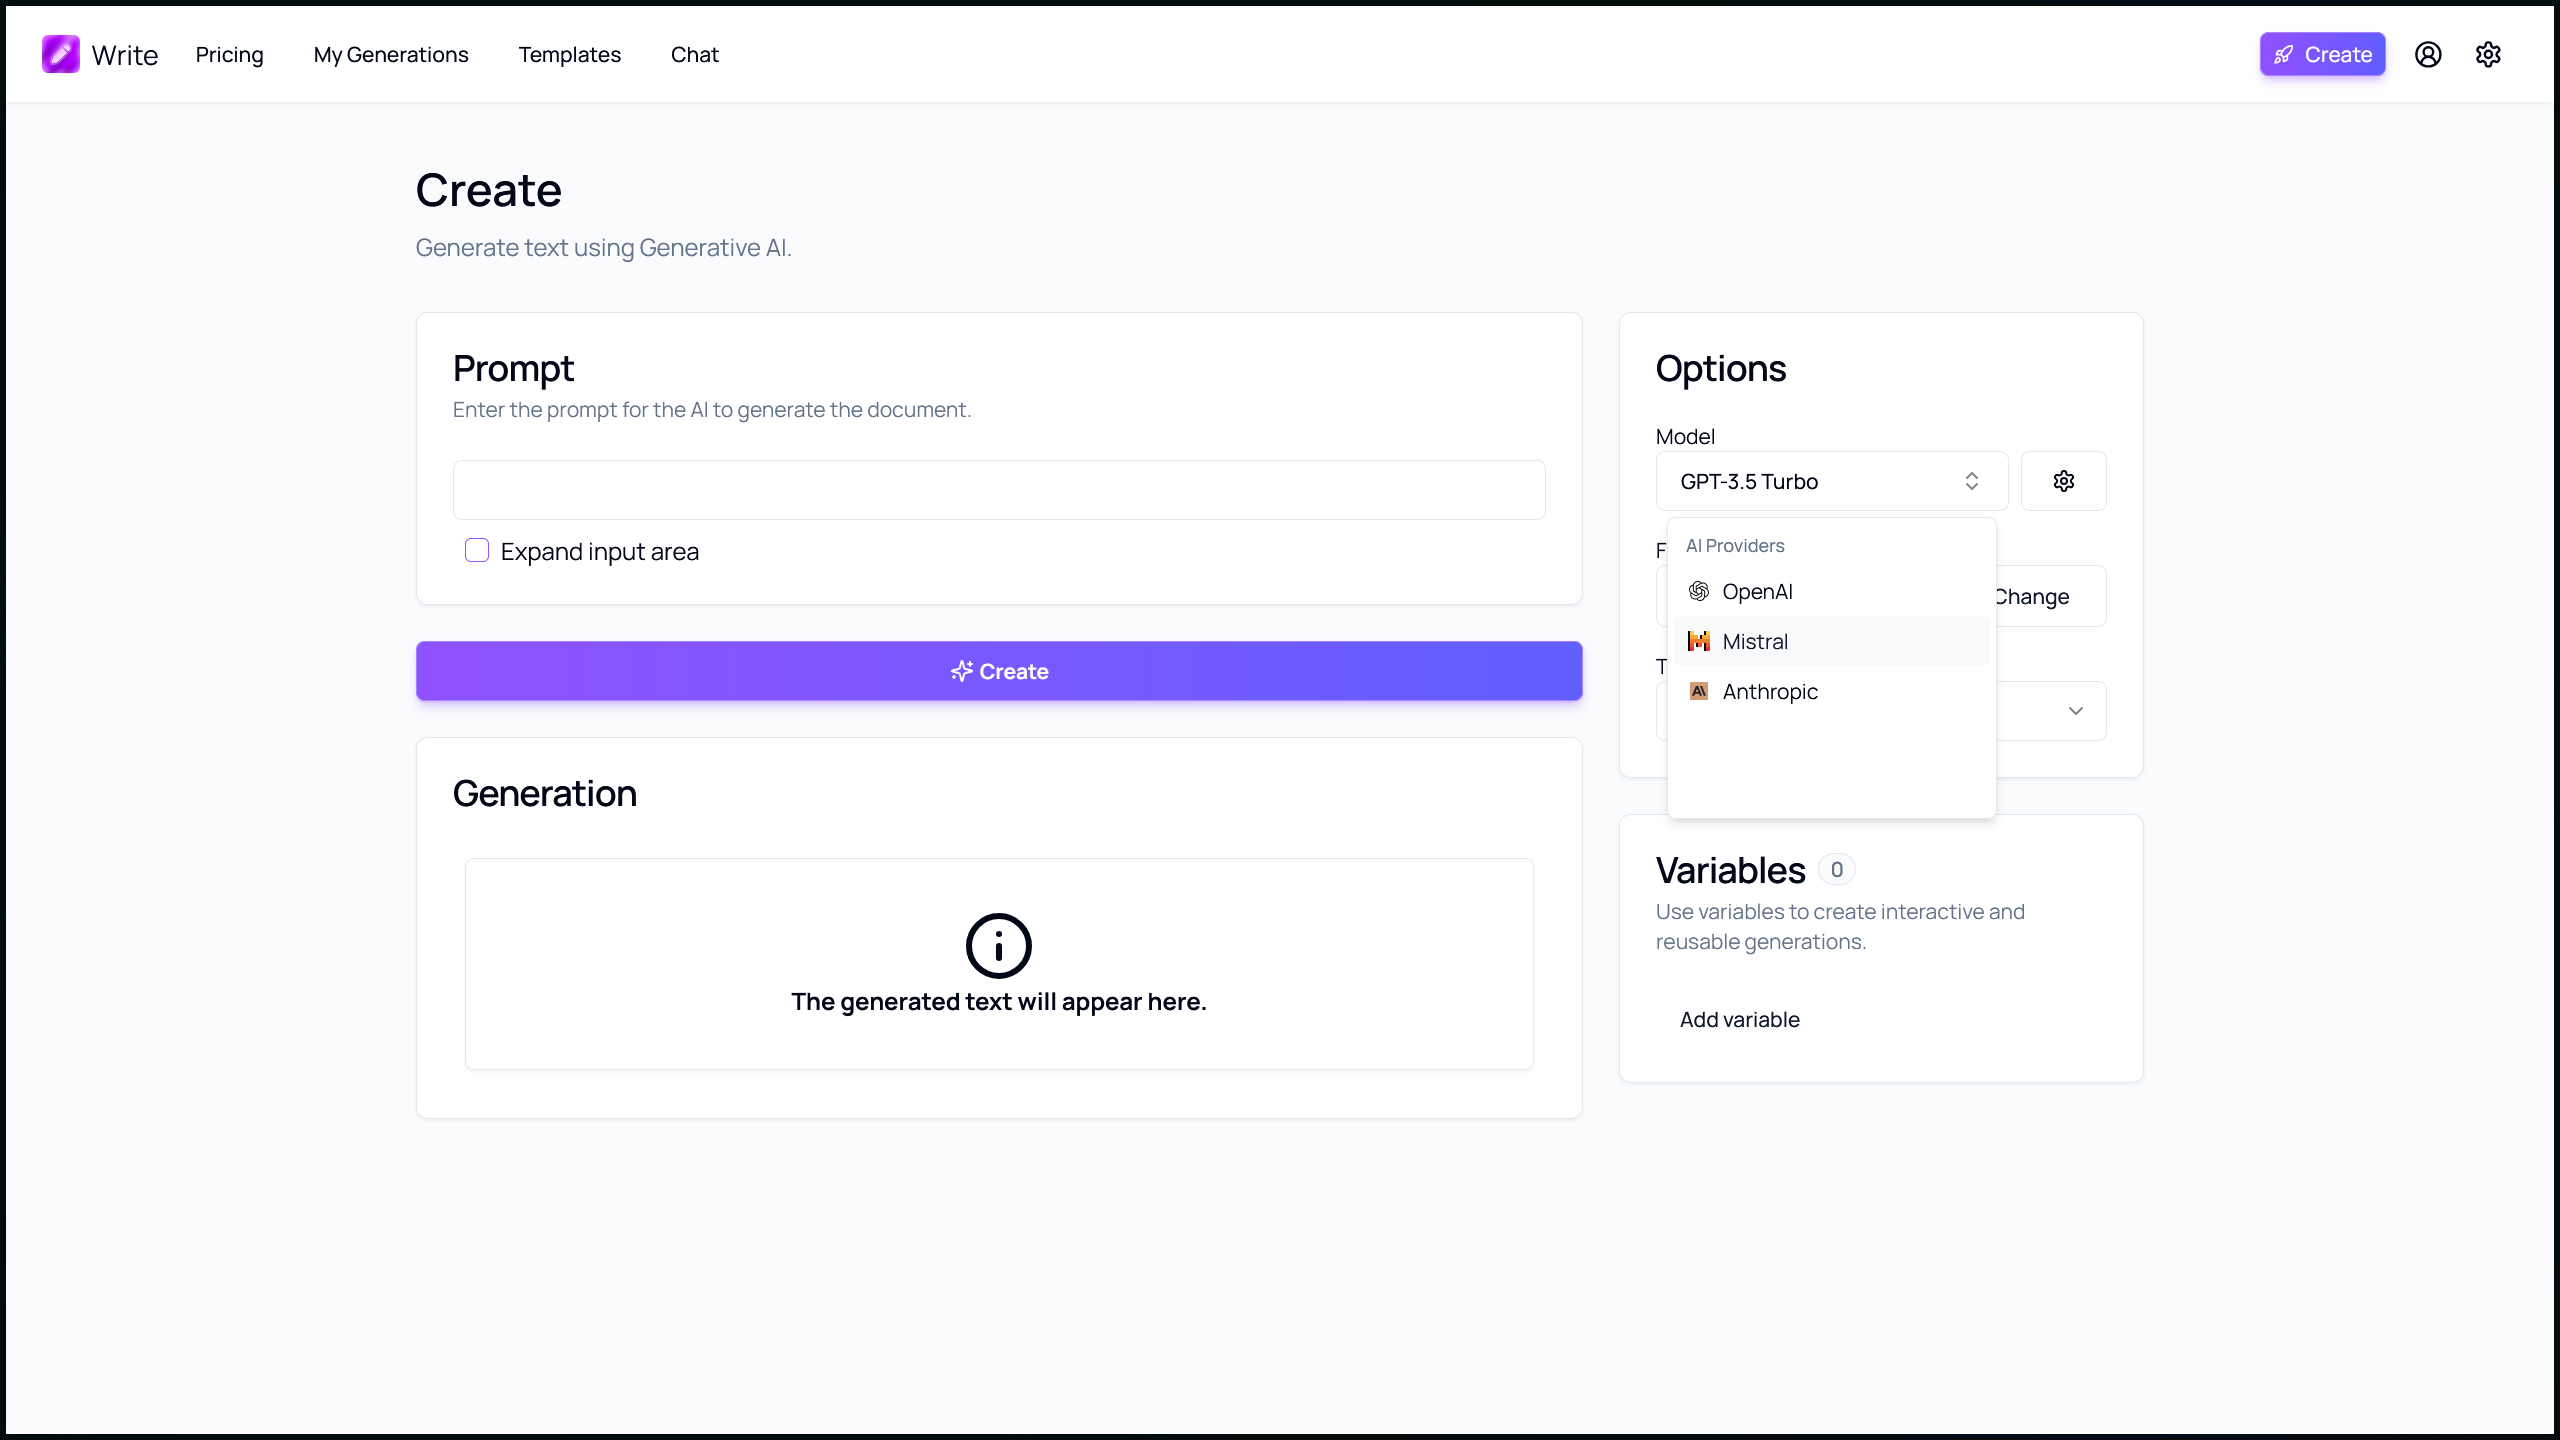This screenshot has height=1440, width=2560.
Task: Click the 'Generate text using Generative AI.' subtitle
Action: tap(603, 247)
